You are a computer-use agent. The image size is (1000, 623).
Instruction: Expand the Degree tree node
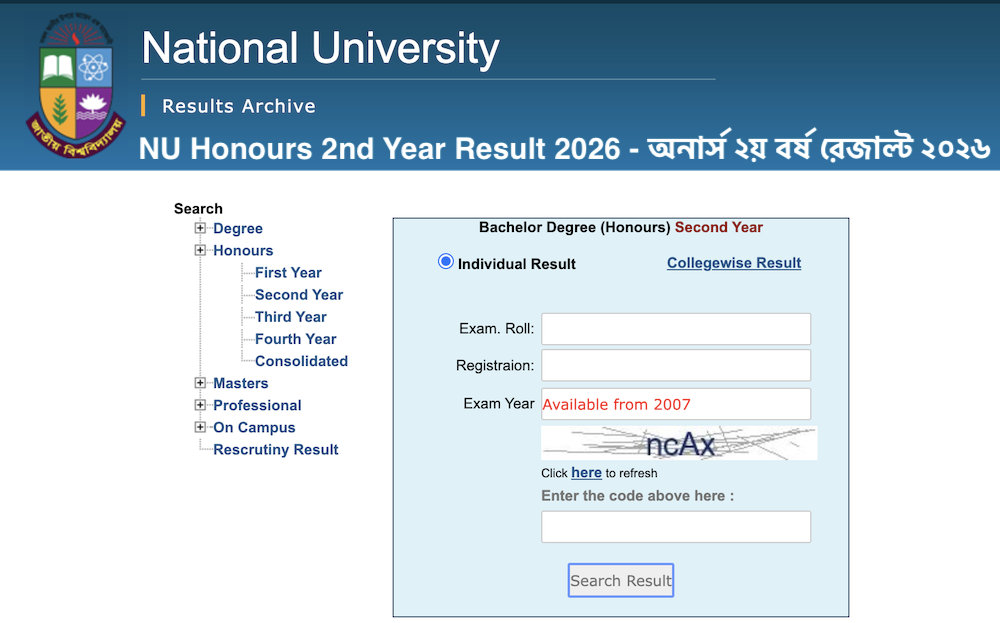(199, 228)
